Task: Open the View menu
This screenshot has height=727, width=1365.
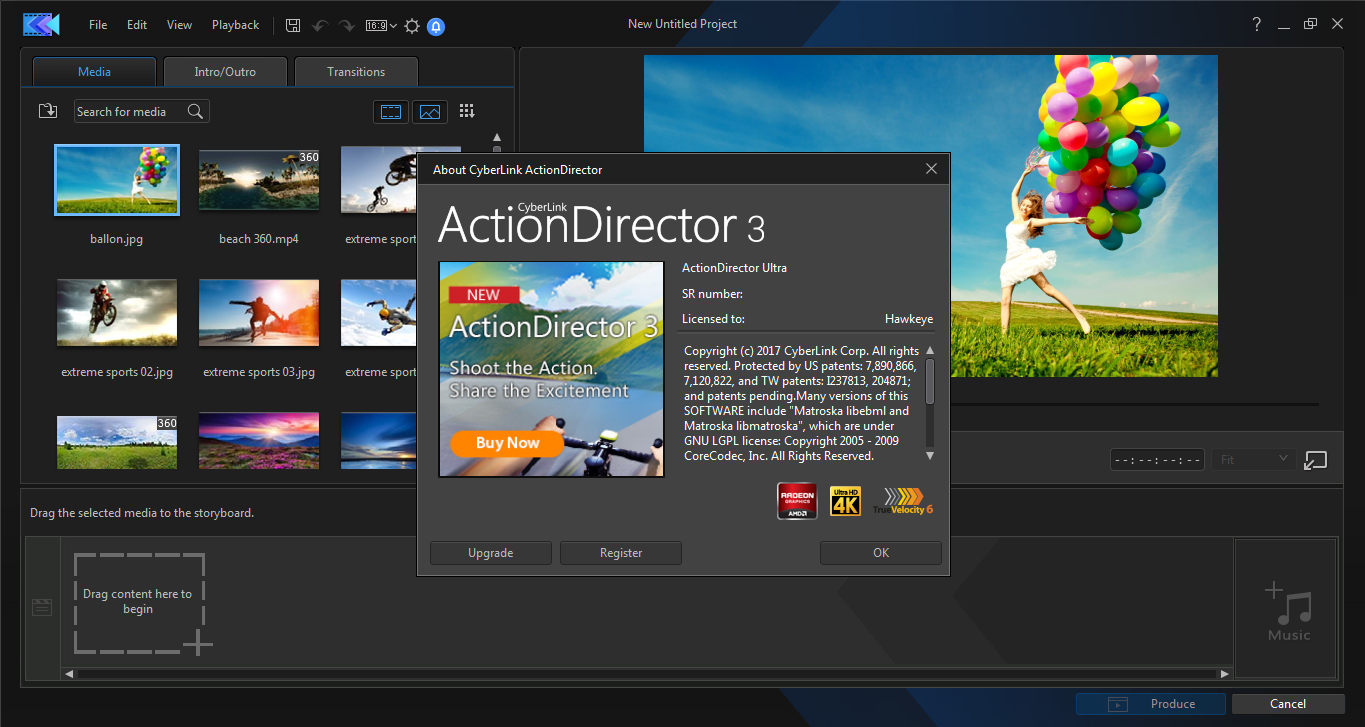Action: (179, 25)
